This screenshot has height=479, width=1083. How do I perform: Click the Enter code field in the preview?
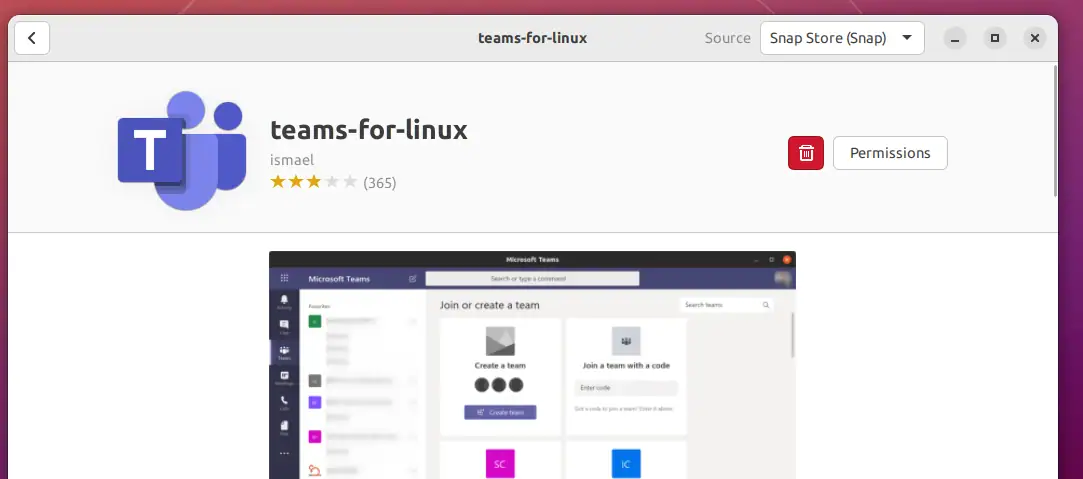pos(625,388)
